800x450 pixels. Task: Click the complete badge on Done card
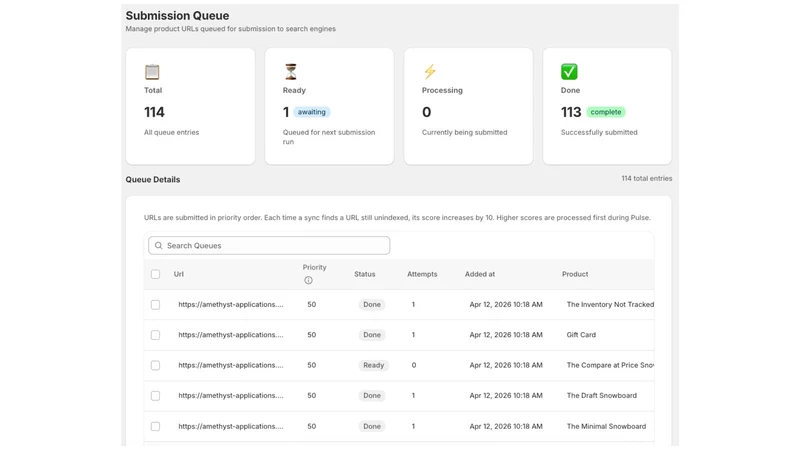point(606,112)
